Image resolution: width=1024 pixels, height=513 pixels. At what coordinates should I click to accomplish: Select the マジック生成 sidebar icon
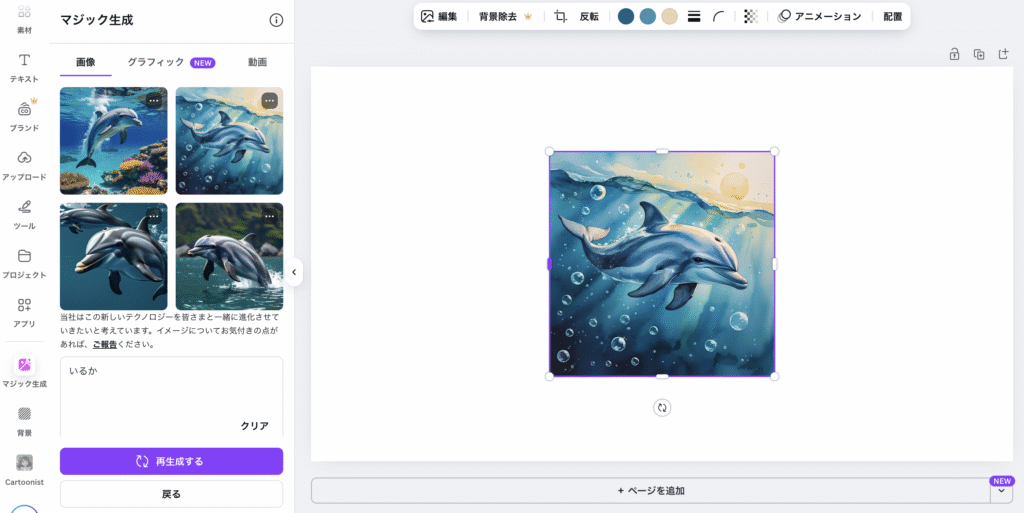pyautogui.click(x=24, y=371)
